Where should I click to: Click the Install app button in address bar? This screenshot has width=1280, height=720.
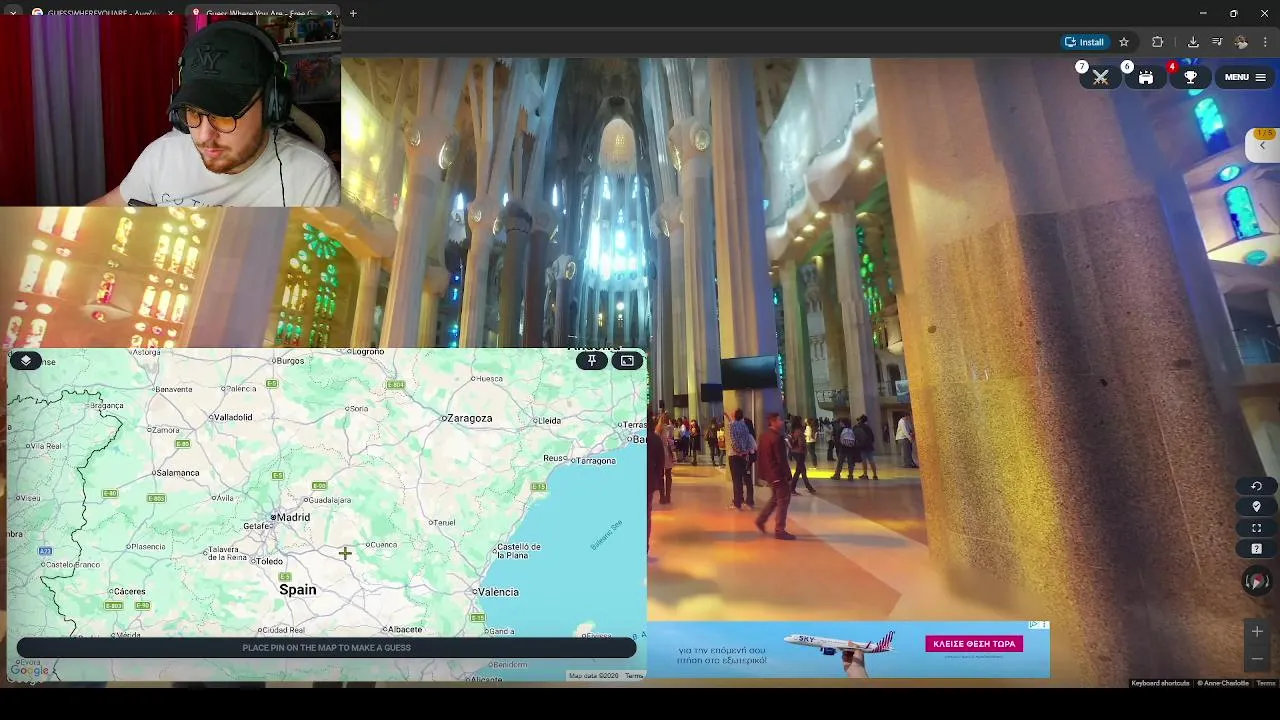click(1084, 42)
